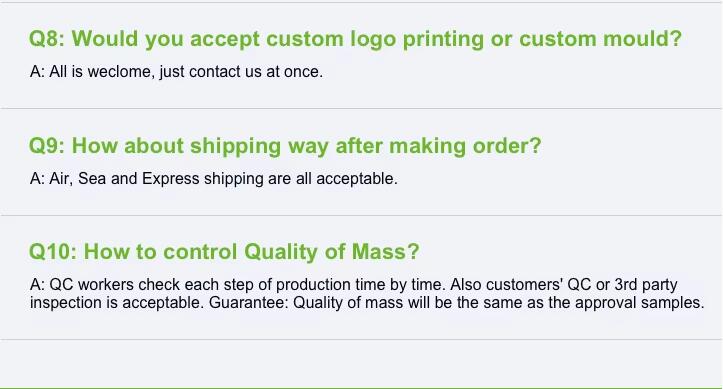723x389 pixels.
Task: Click the divider line between Q9 and Q10
Action: pyautogui.click(x=362, y=215)
